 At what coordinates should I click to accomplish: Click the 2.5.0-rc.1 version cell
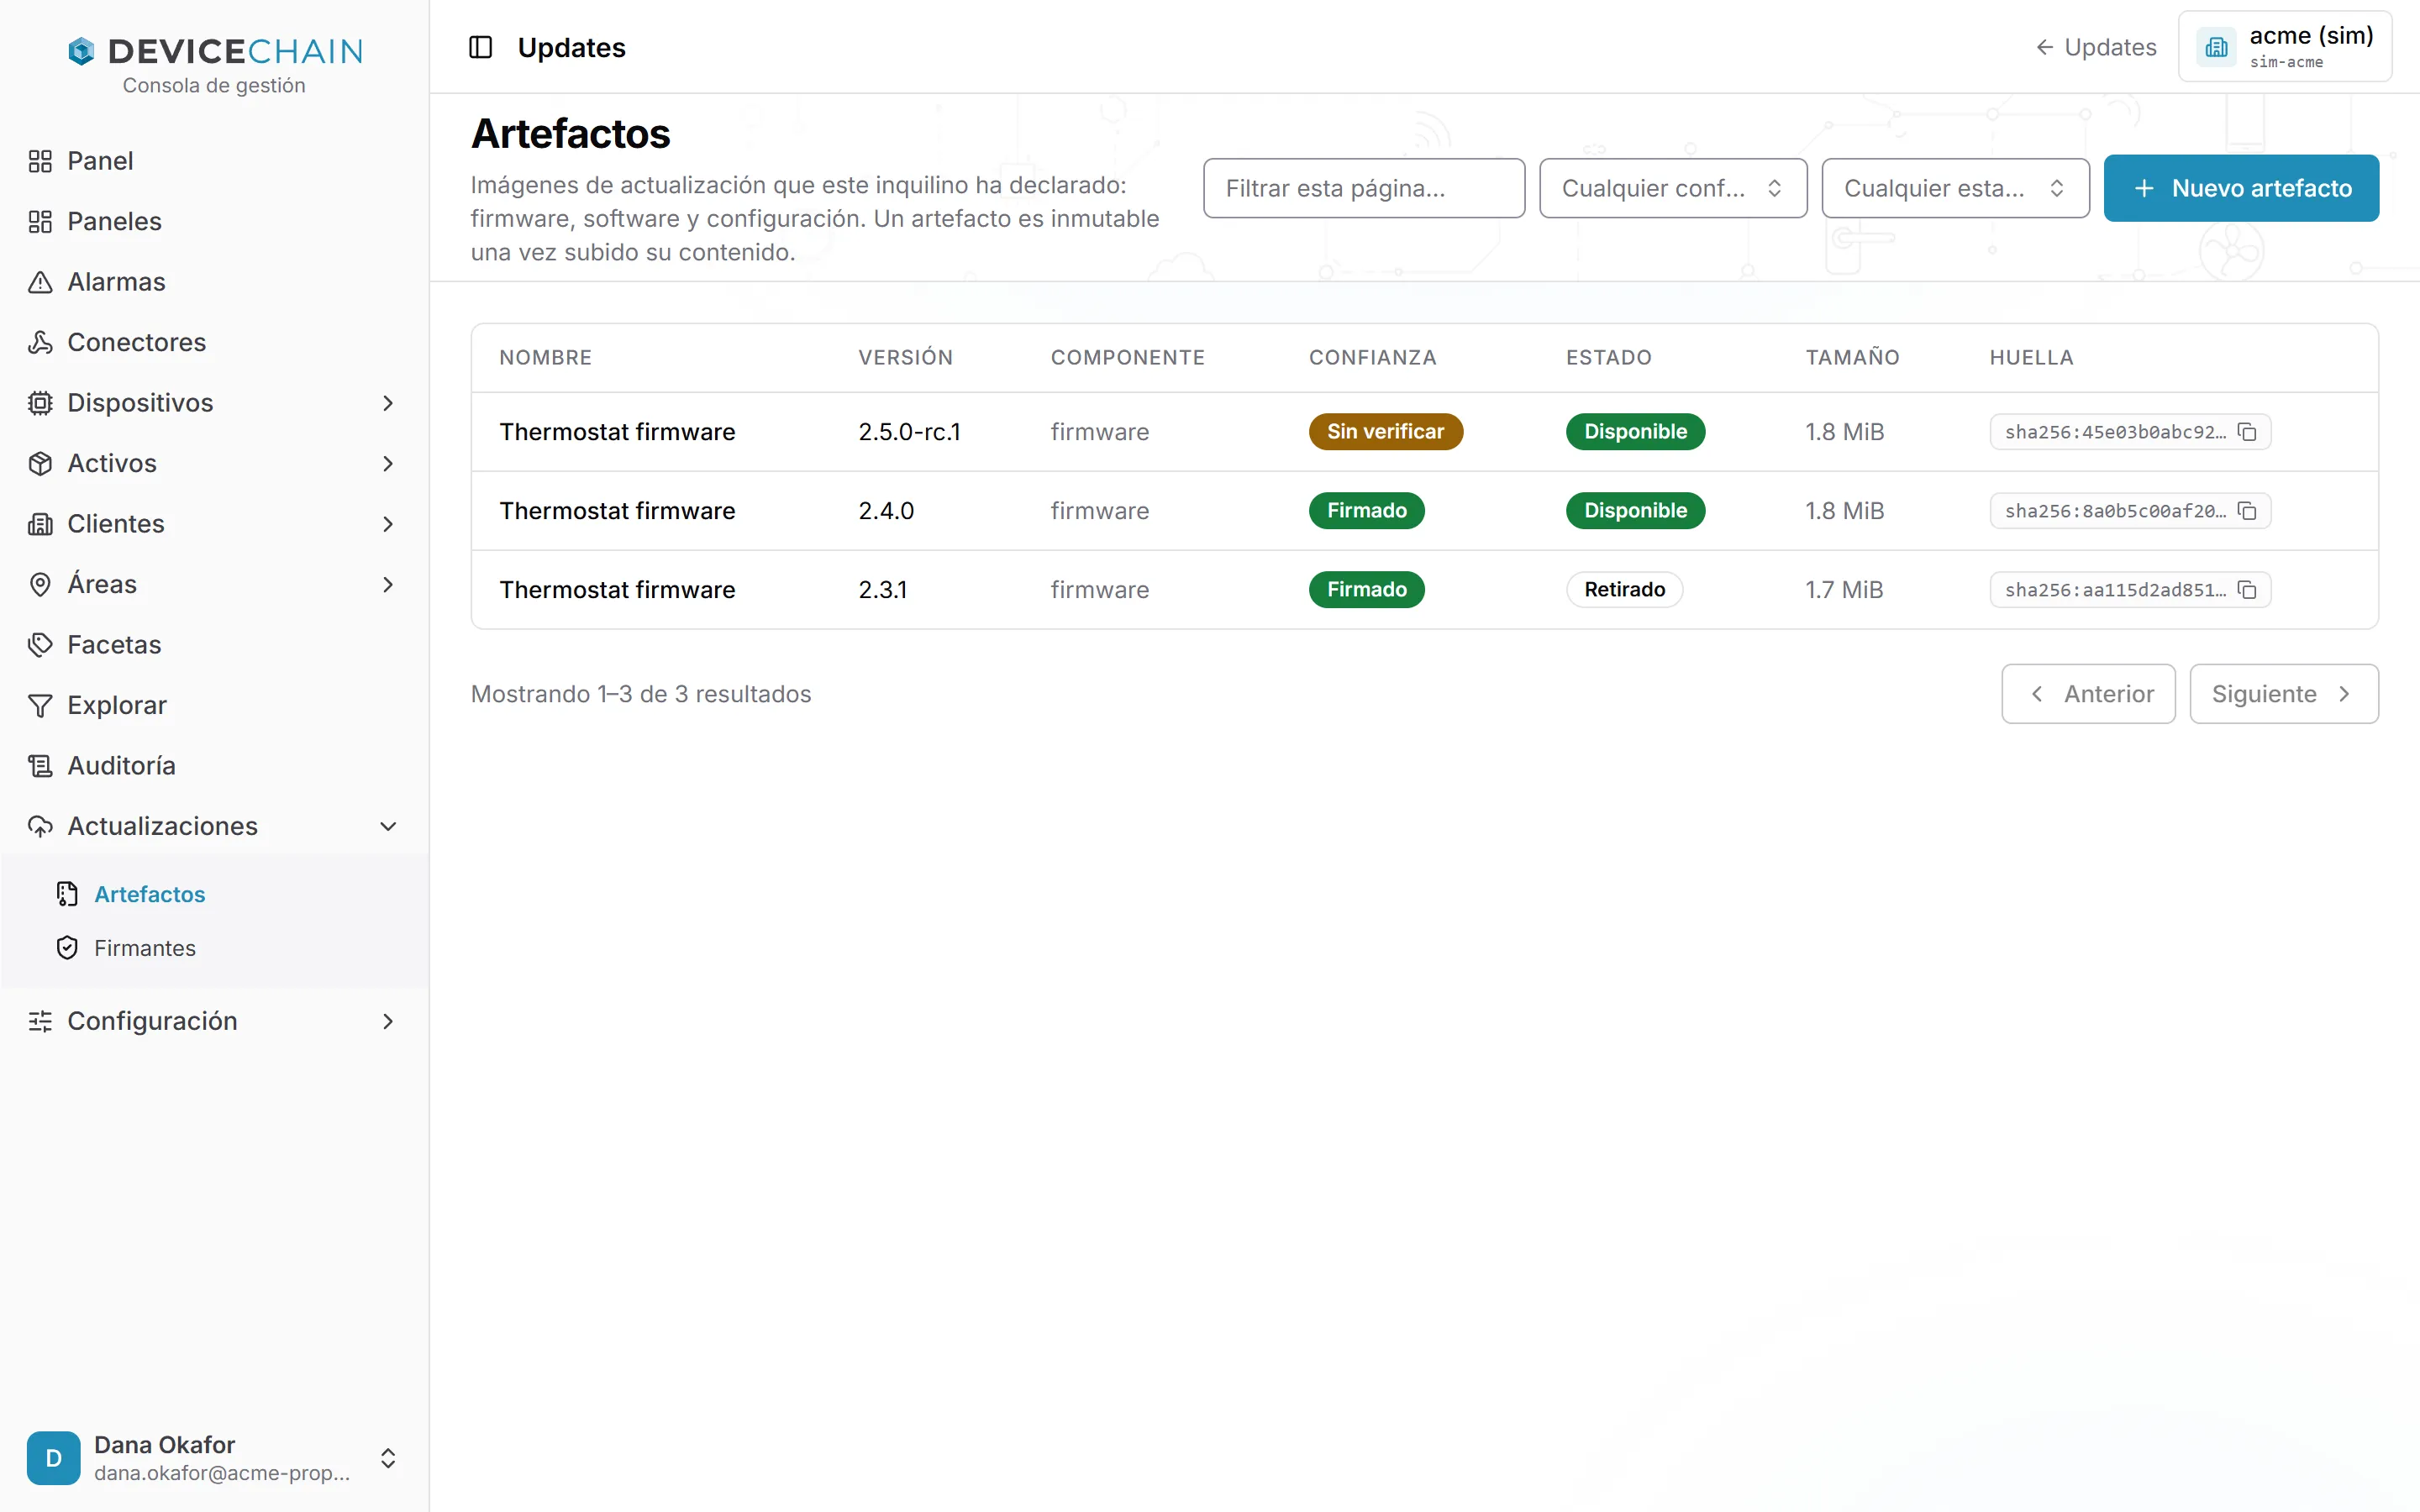pos(909,432)
